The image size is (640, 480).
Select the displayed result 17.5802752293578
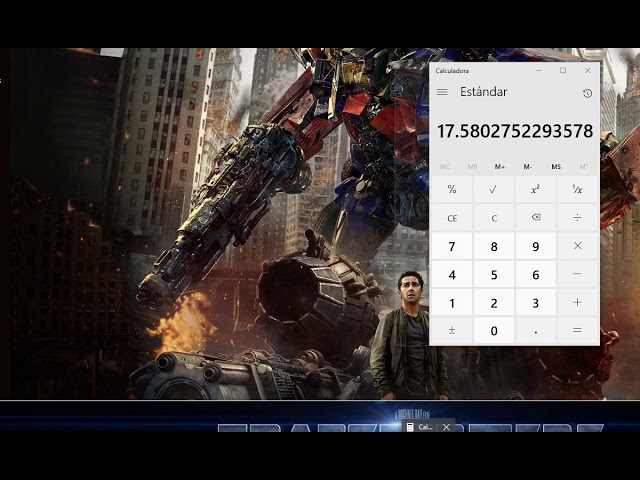pyautogui.click(x=515, y=131)
